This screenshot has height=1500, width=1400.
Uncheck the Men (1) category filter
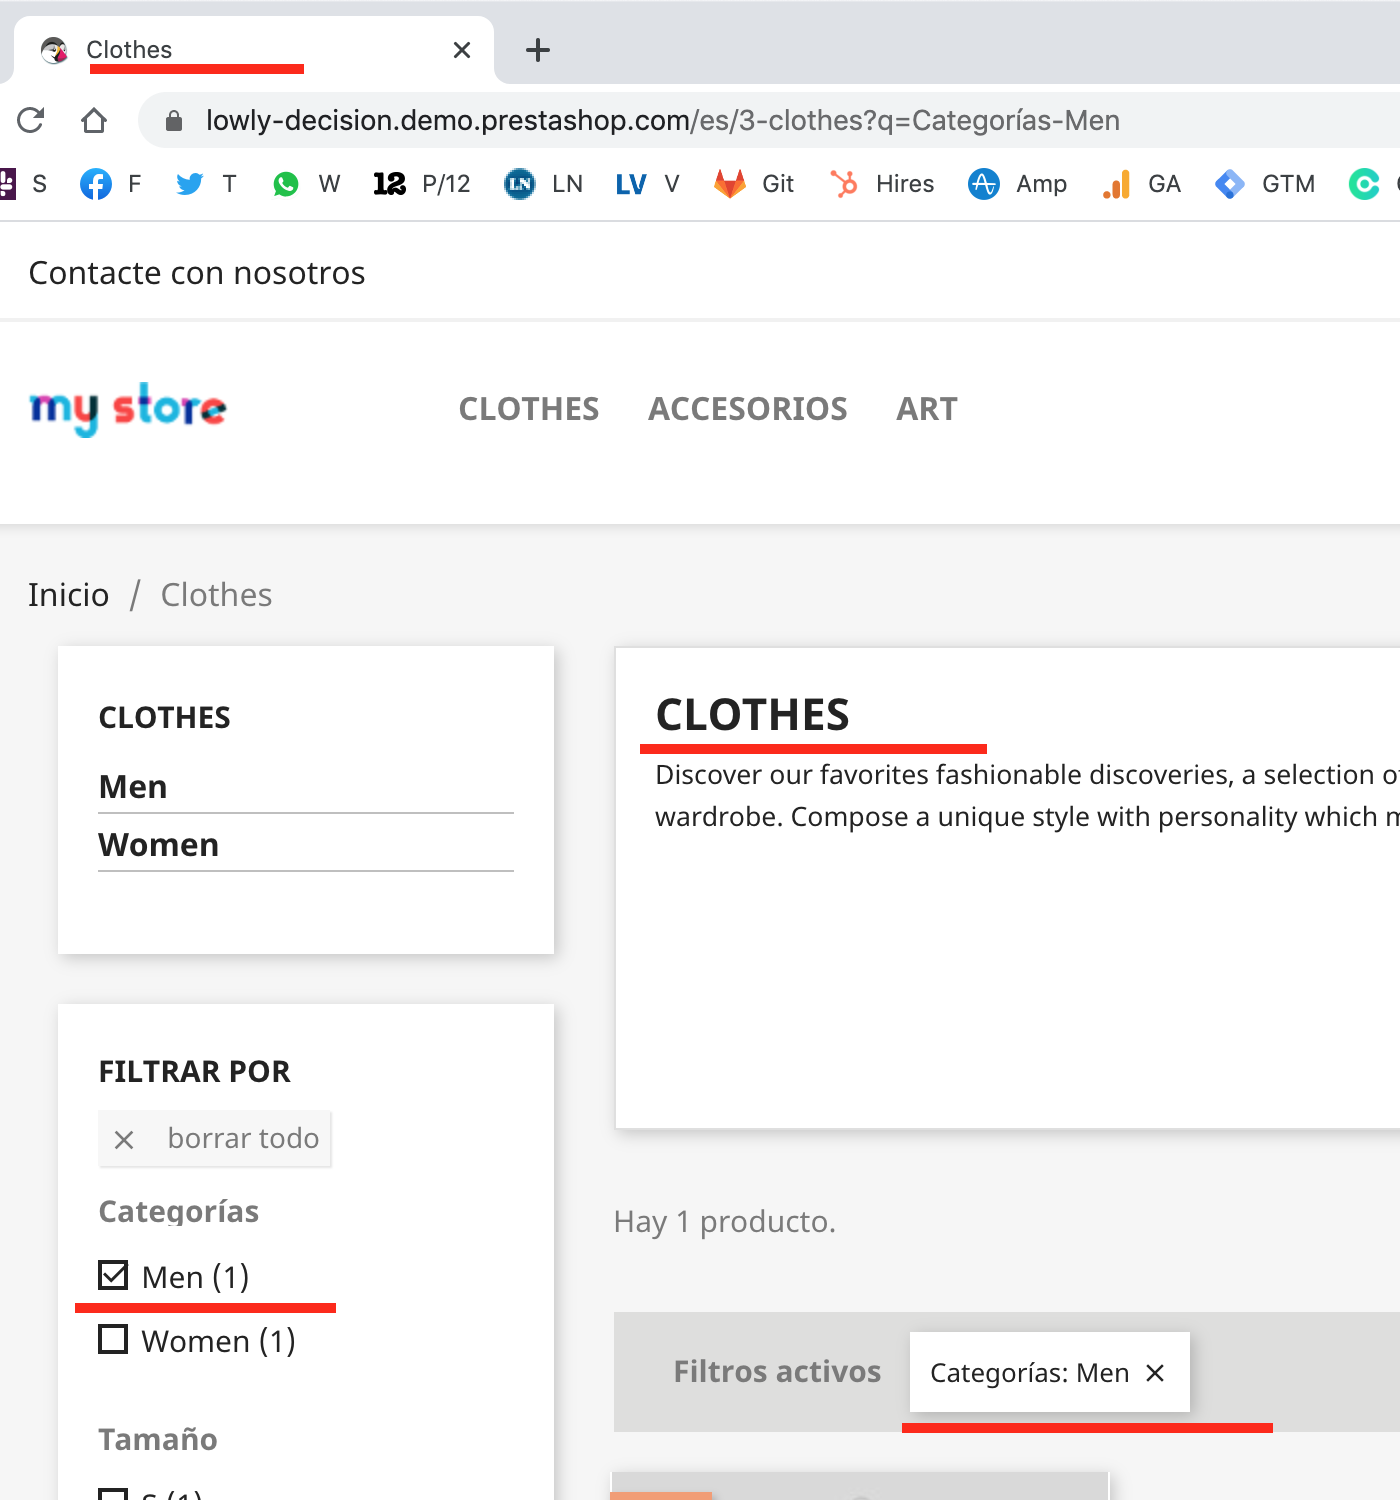113,1274
